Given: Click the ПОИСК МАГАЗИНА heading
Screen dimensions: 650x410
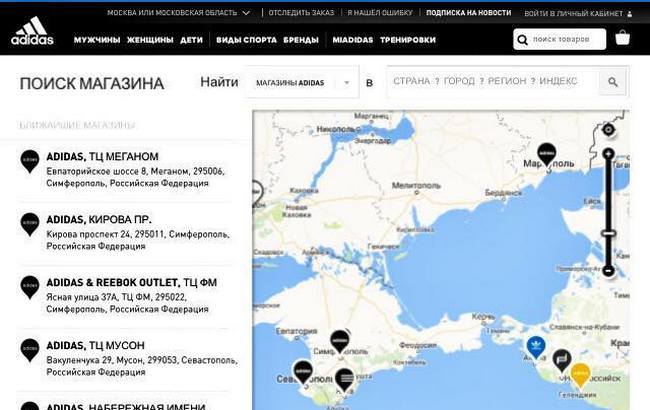Looking at the screenshot, I should [x=92, y=84].
